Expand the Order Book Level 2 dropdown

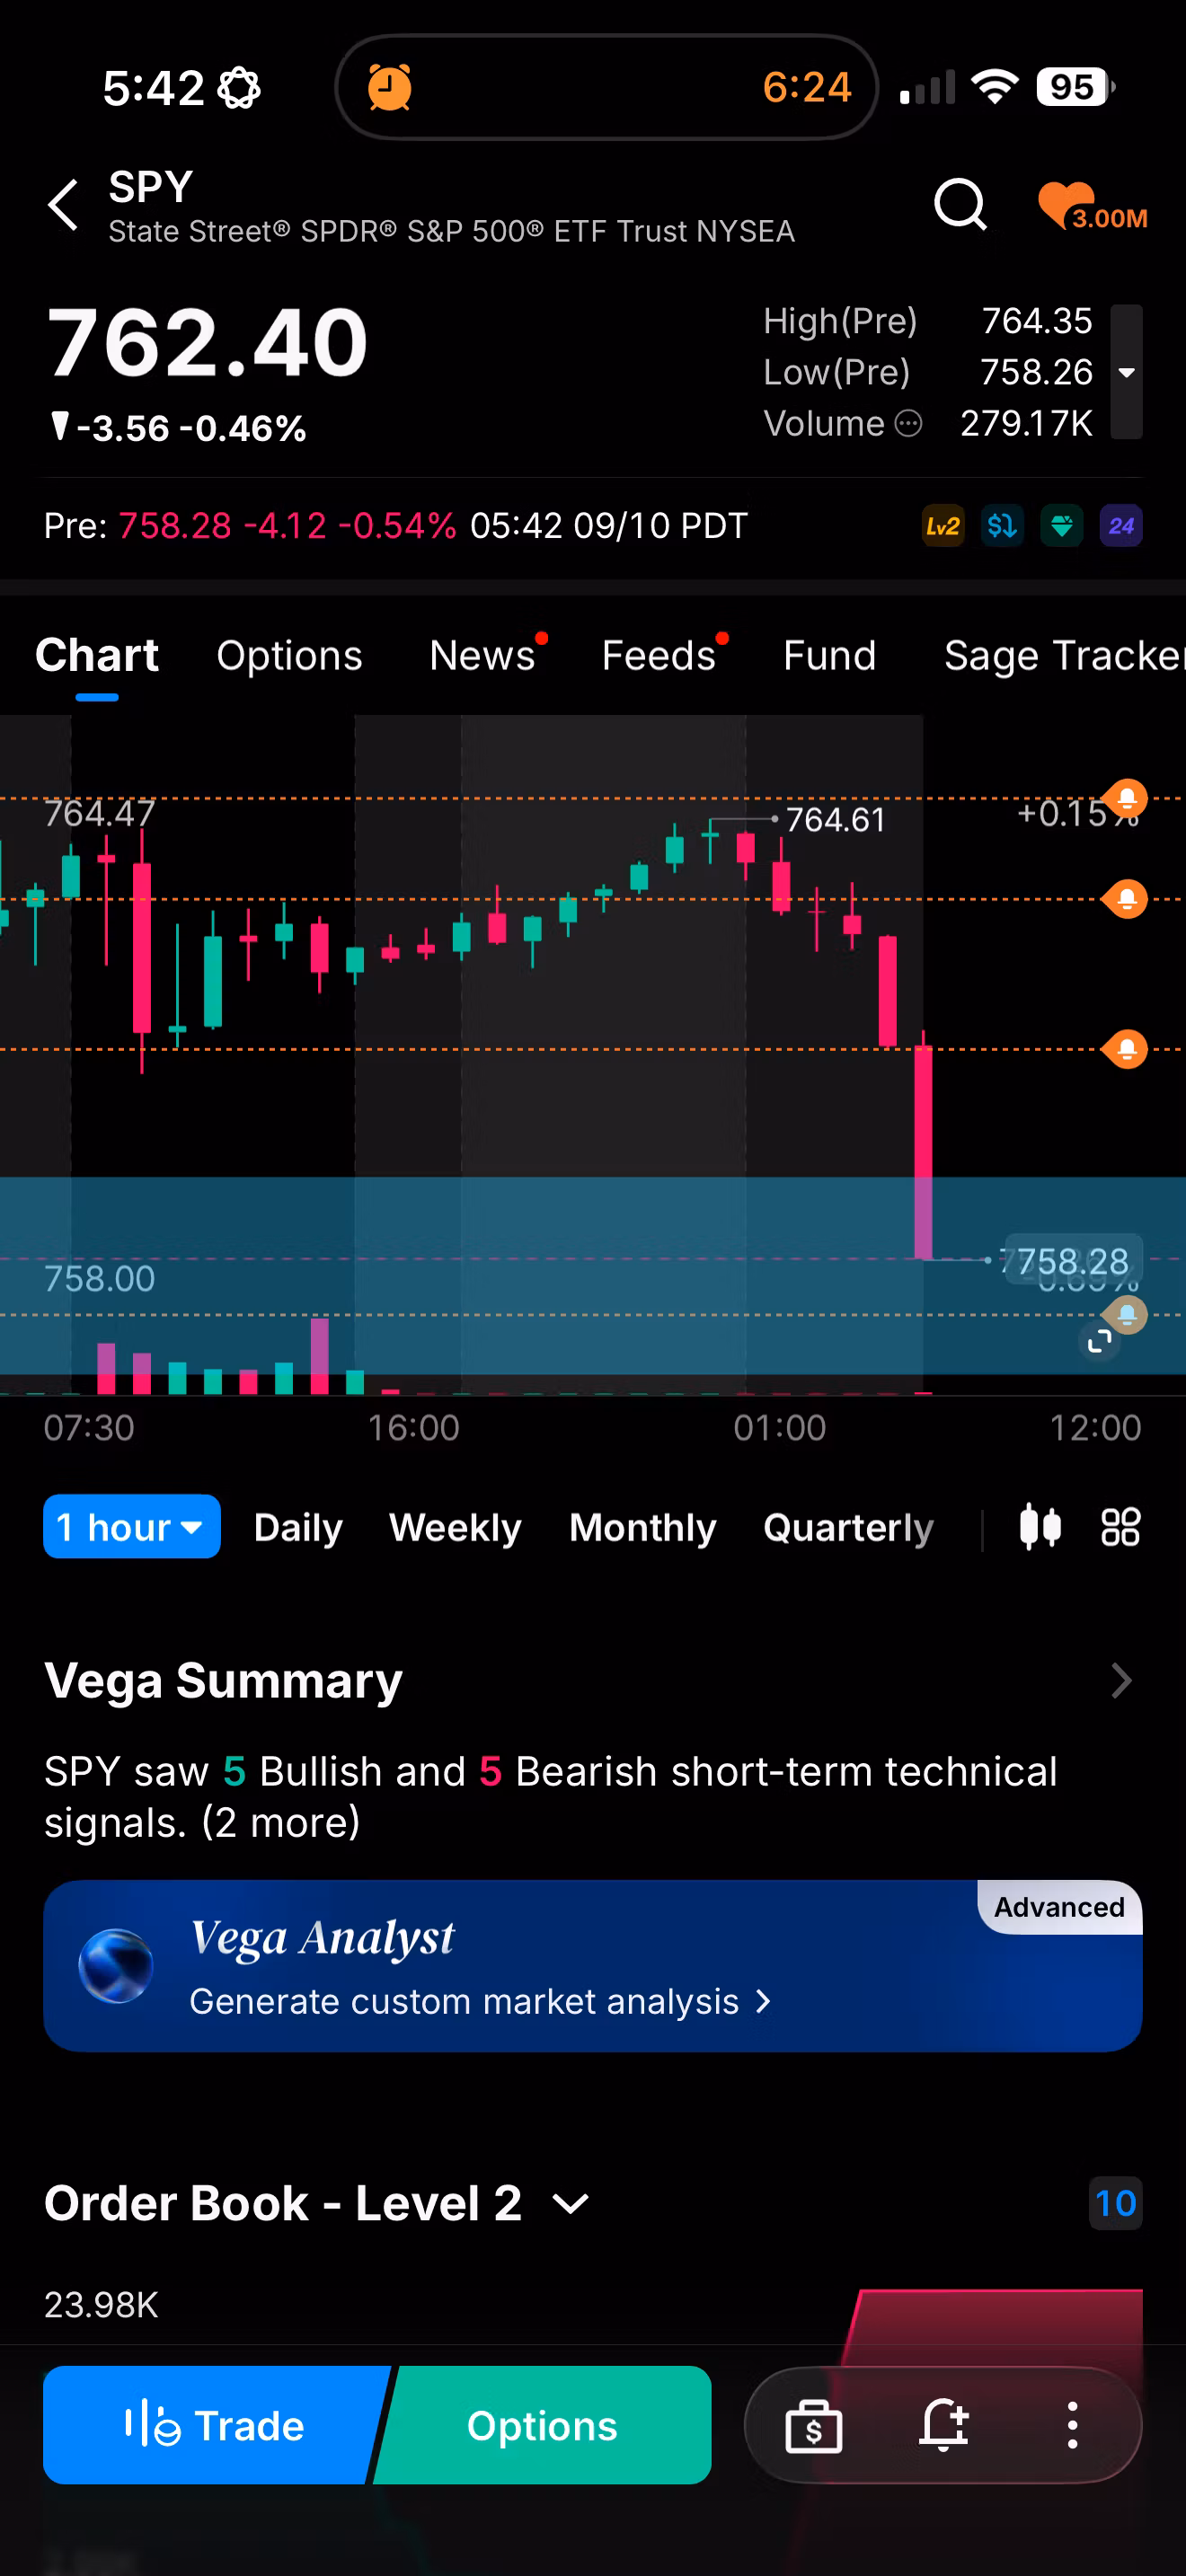tap(571, 2204)
